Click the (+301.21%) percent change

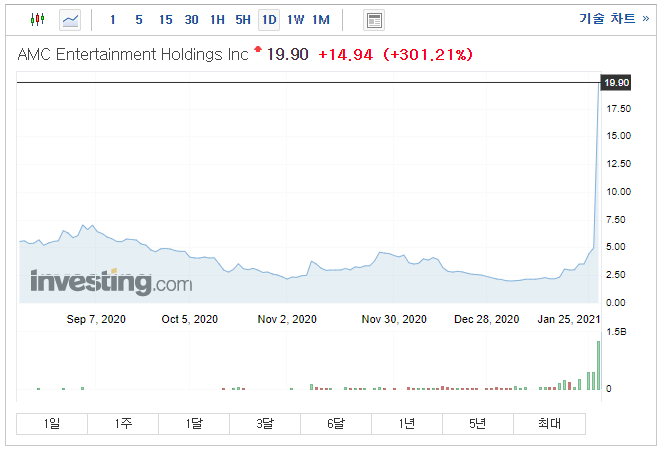(428, 55)
